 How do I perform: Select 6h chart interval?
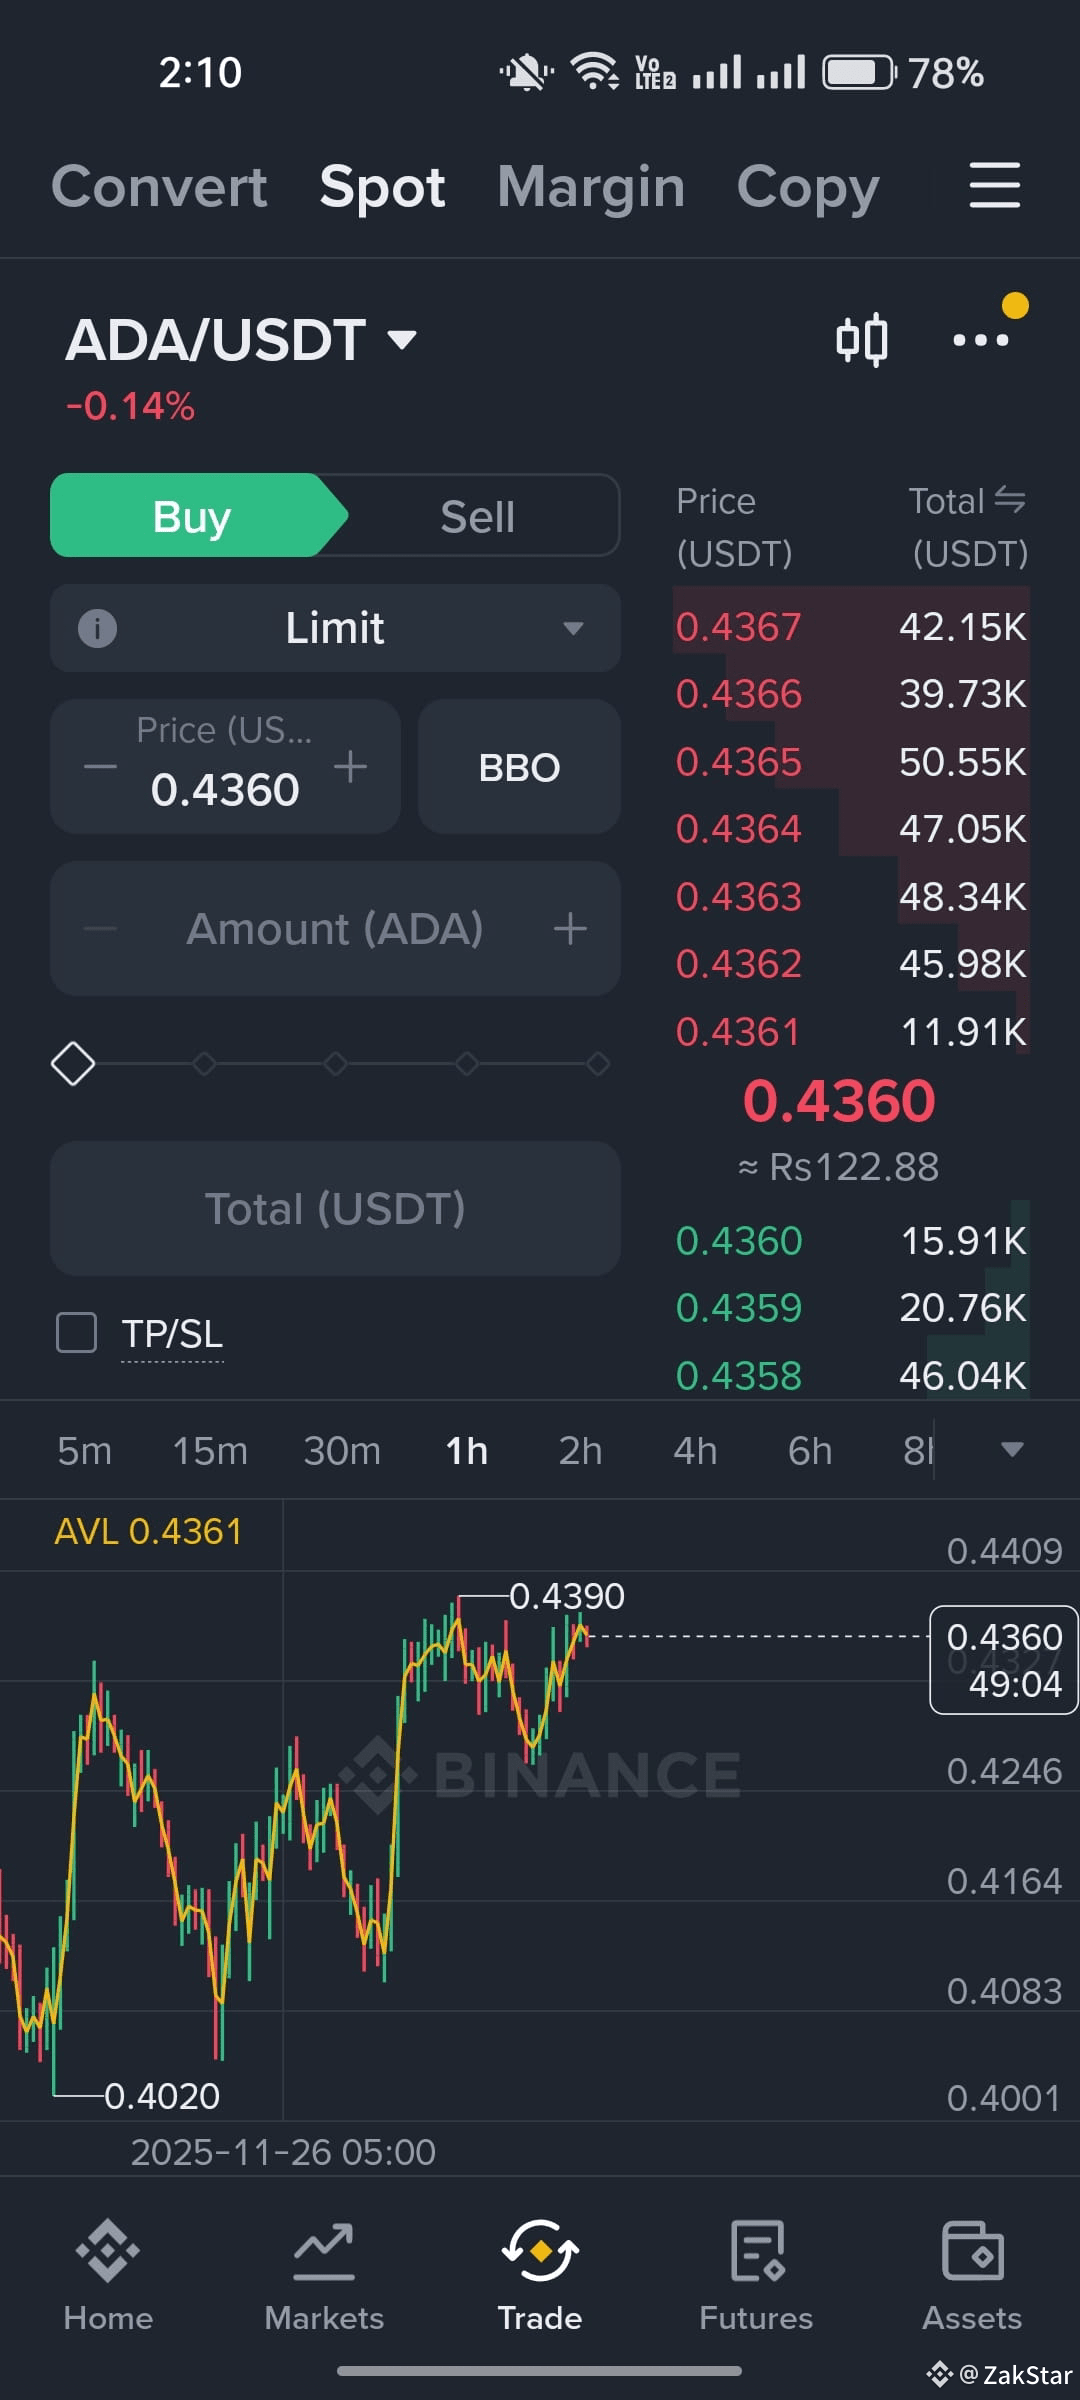pos(810,1450)
